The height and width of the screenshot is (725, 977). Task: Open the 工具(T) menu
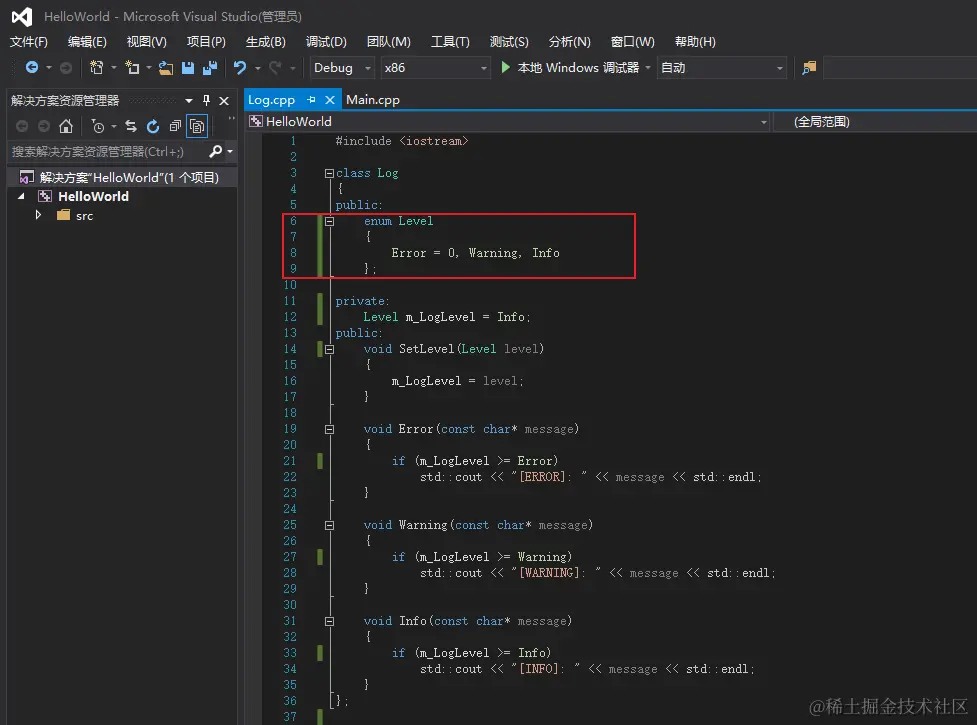450,42
